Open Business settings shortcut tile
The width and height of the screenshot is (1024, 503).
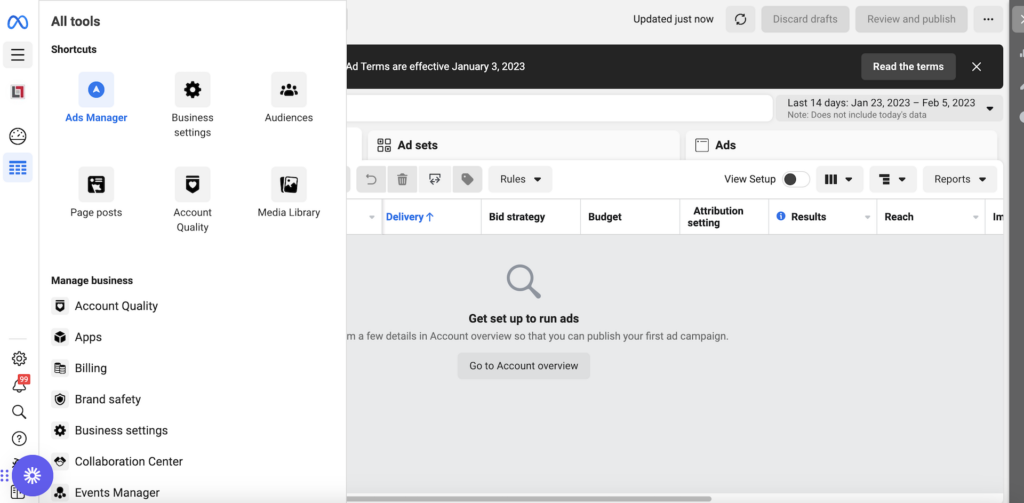[192, 105]
